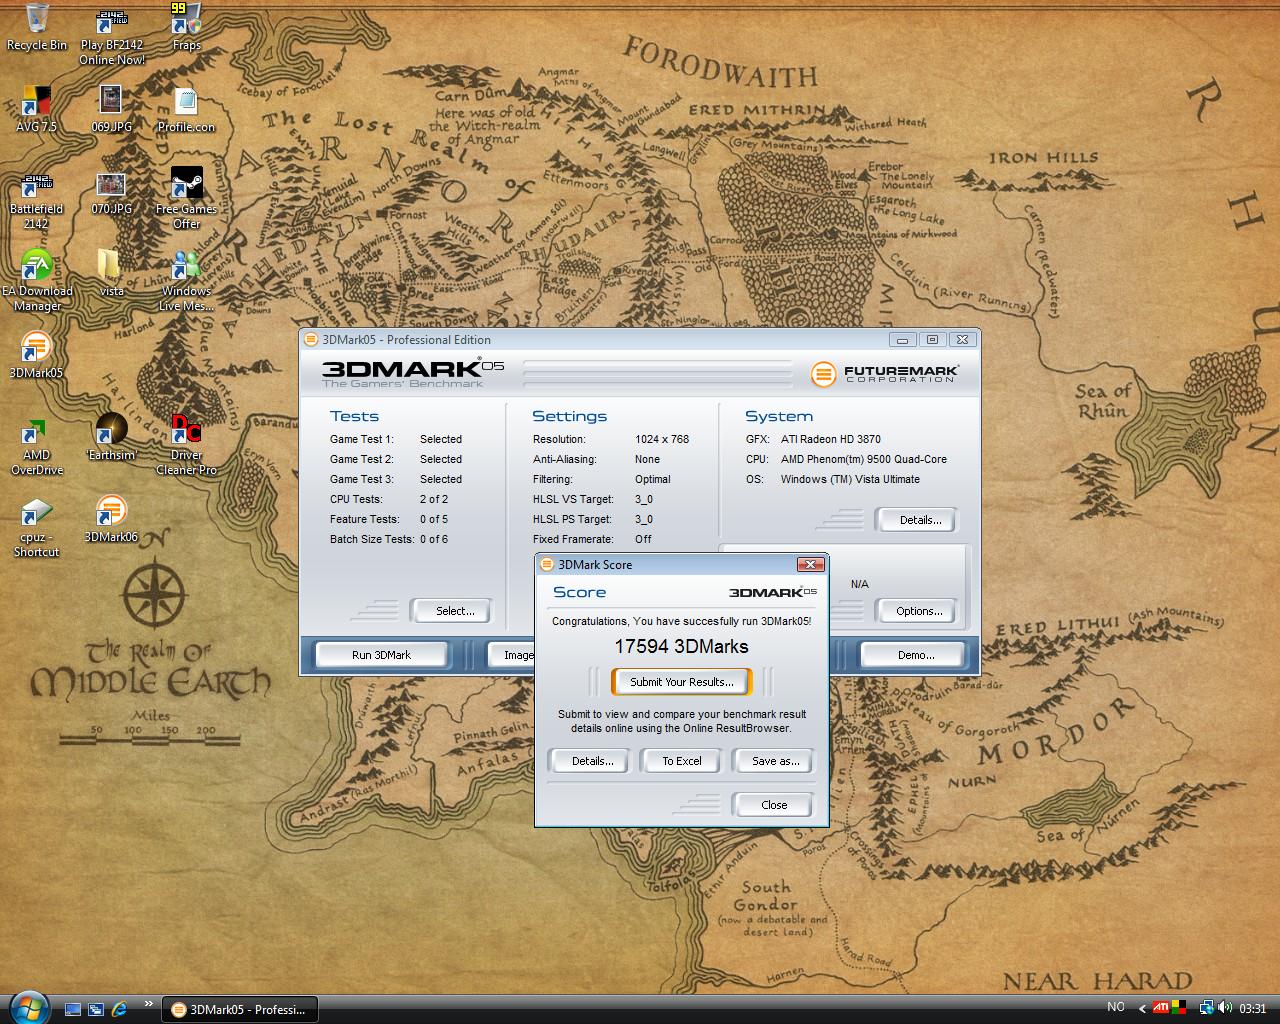
Task: Open the 'Earthsim' desktop shortcut
Action: 111,437
